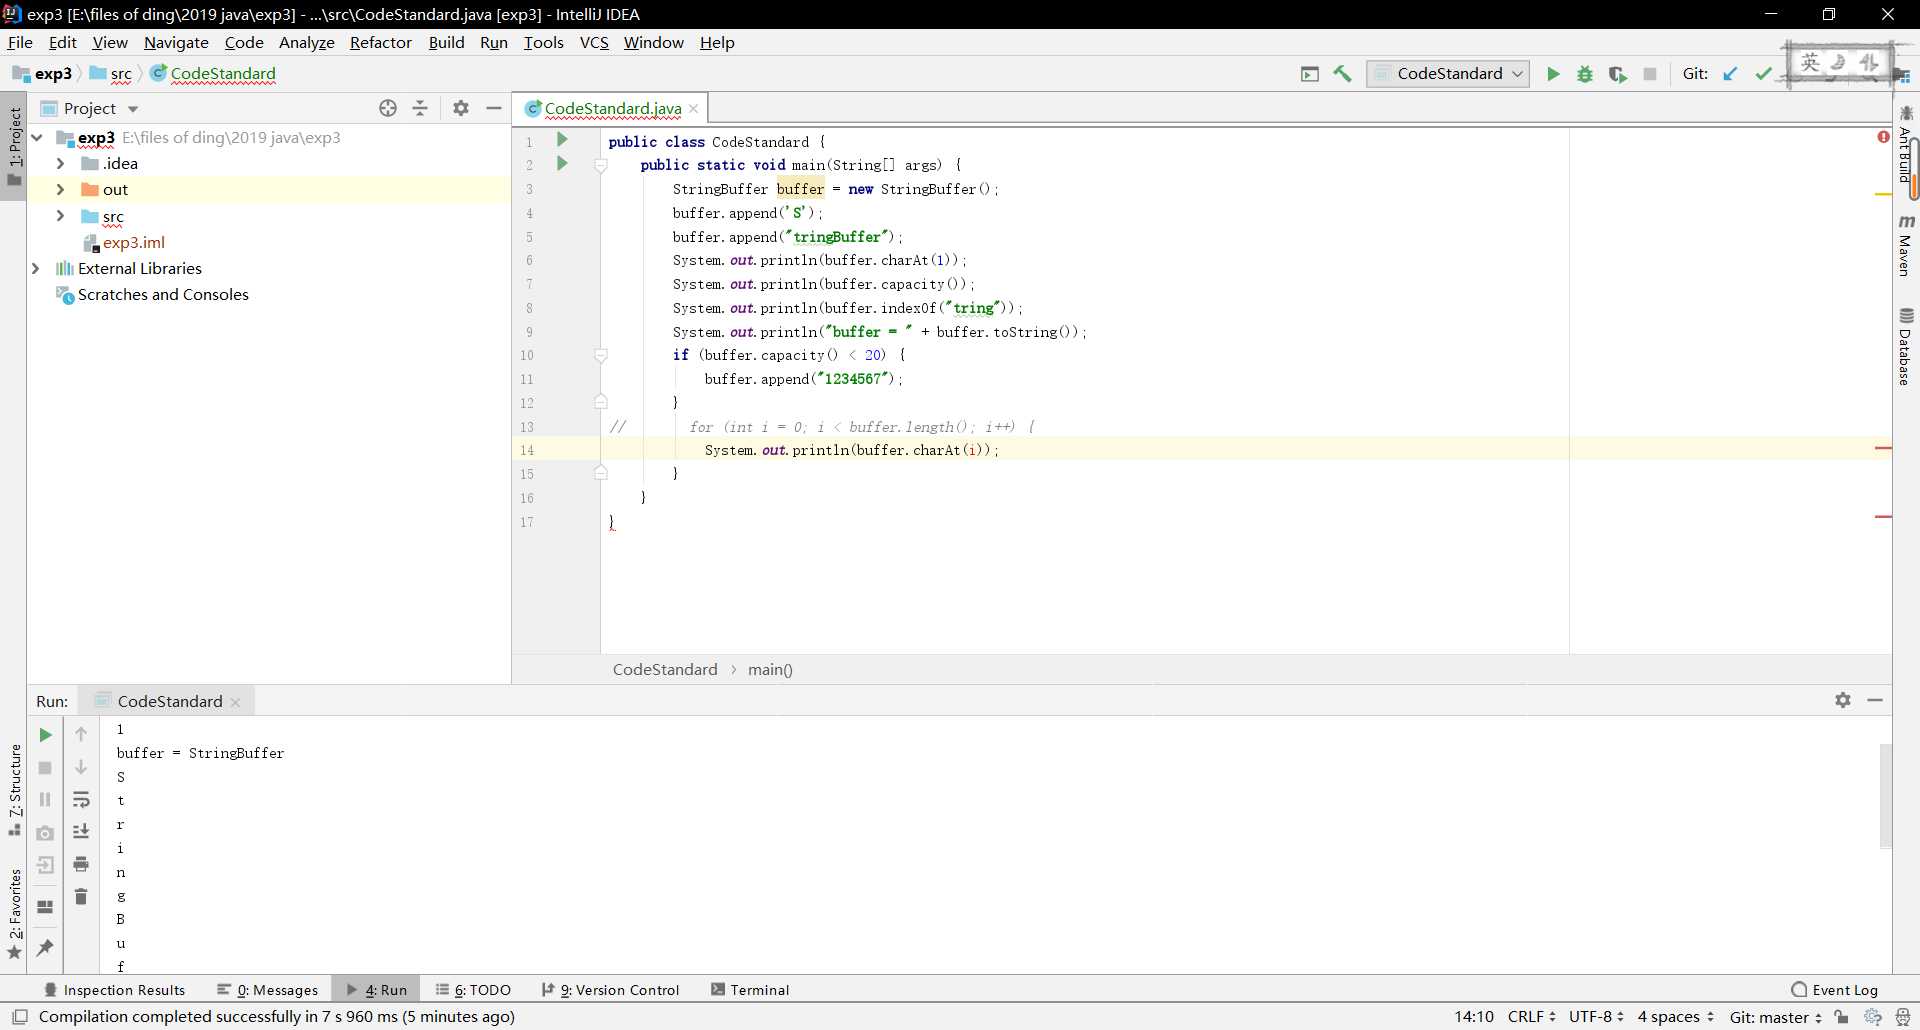Open the Maven side panel

(x=1906, y=246)
